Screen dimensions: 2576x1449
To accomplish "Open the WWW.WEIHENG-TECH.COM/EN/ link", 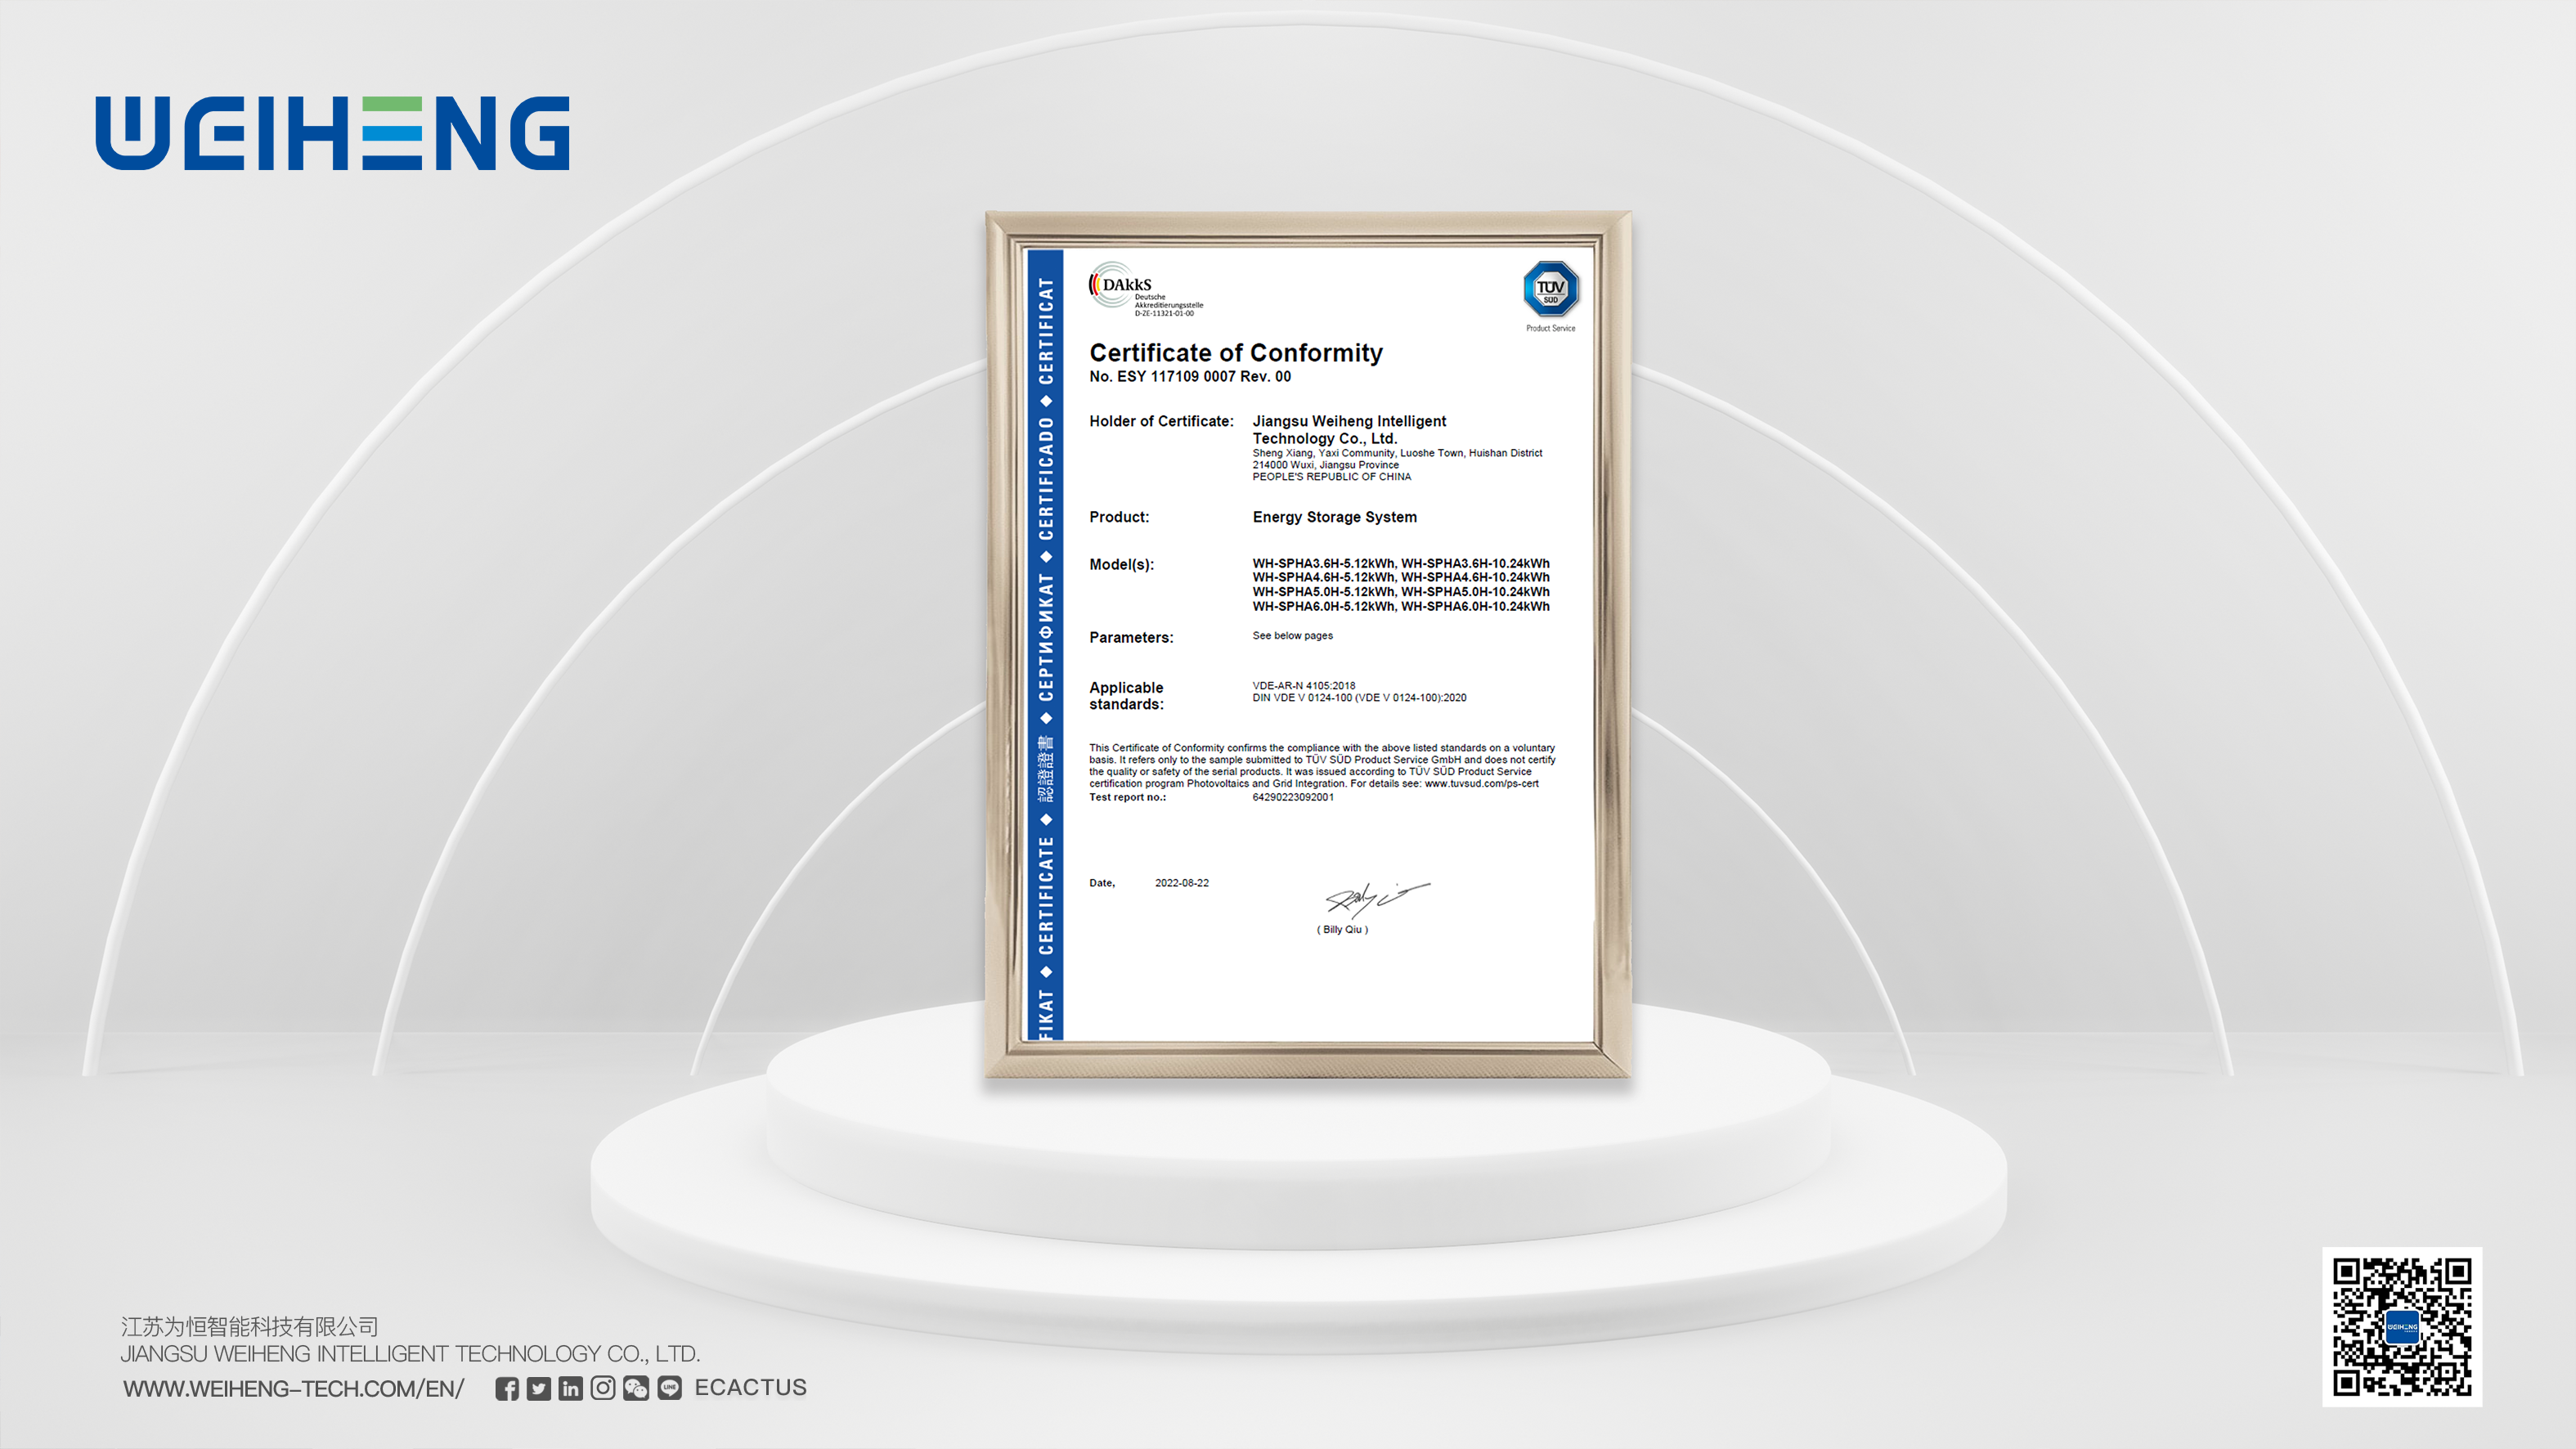I will [x=294, y=1389].
